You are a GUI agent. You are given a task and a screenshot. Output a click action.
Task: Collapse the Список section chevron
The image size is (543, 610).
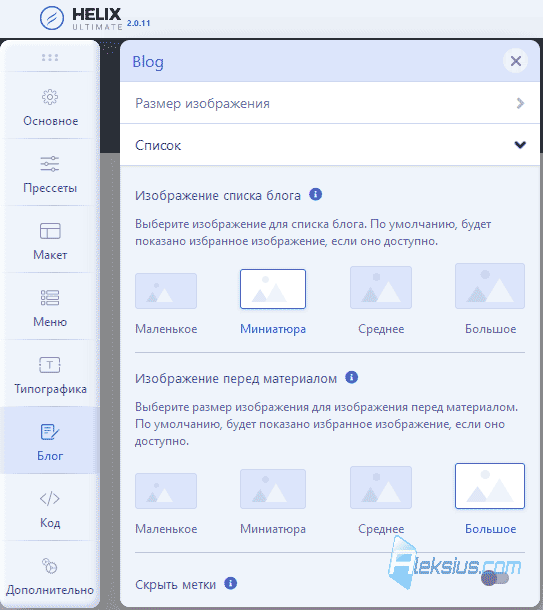point(520,145)
